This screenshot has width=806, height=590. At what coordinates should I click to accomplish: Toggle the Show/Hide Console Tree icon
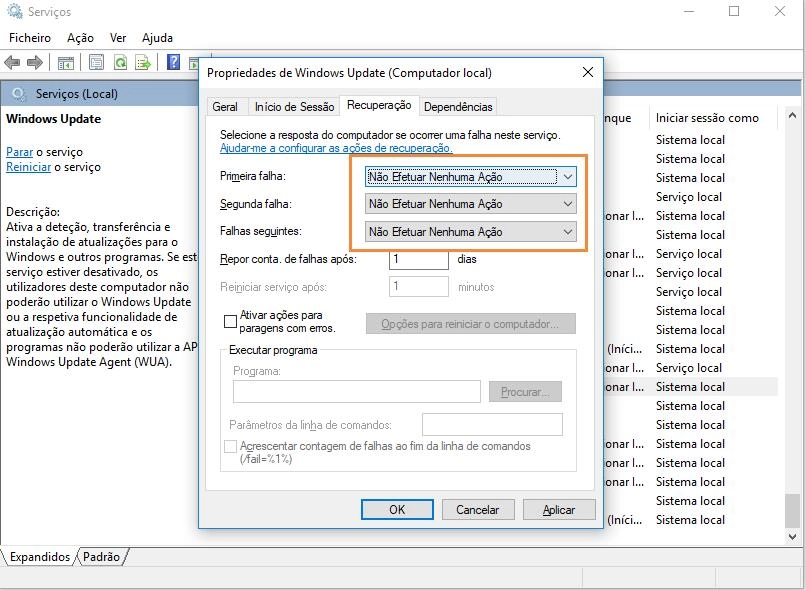pos(66,61)
